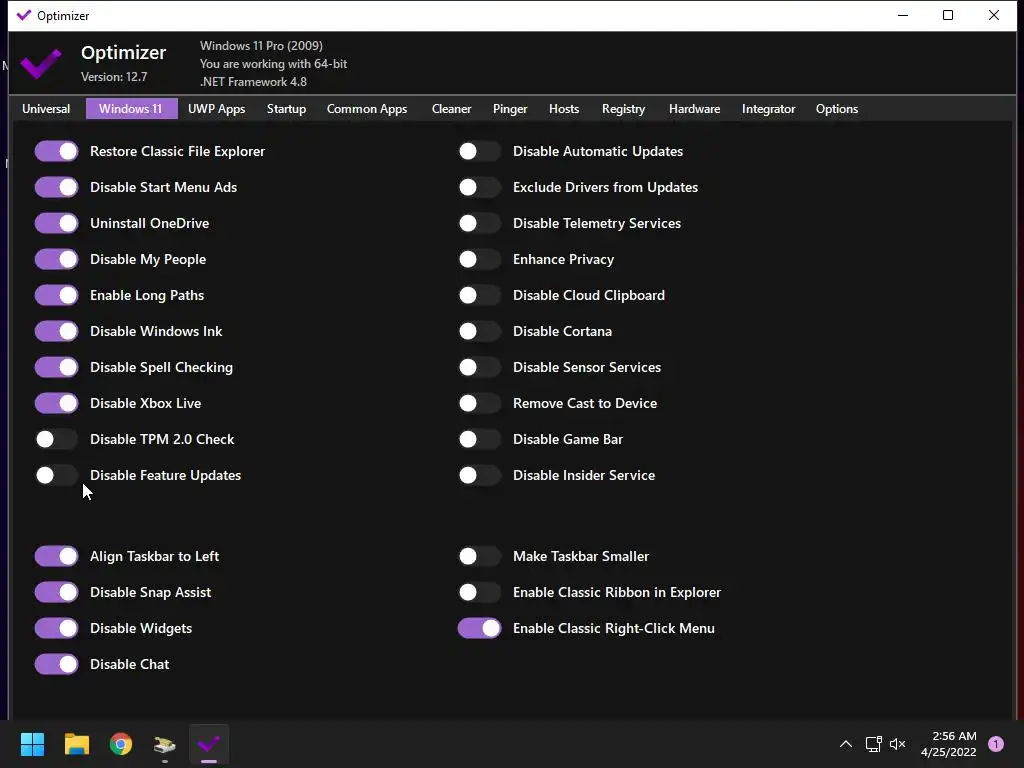The height and width of the screenshot is (768, 1024).
Task: Toggle Disable Windows Ink switch
Action: pyautogui.click(x=56, y=330)
